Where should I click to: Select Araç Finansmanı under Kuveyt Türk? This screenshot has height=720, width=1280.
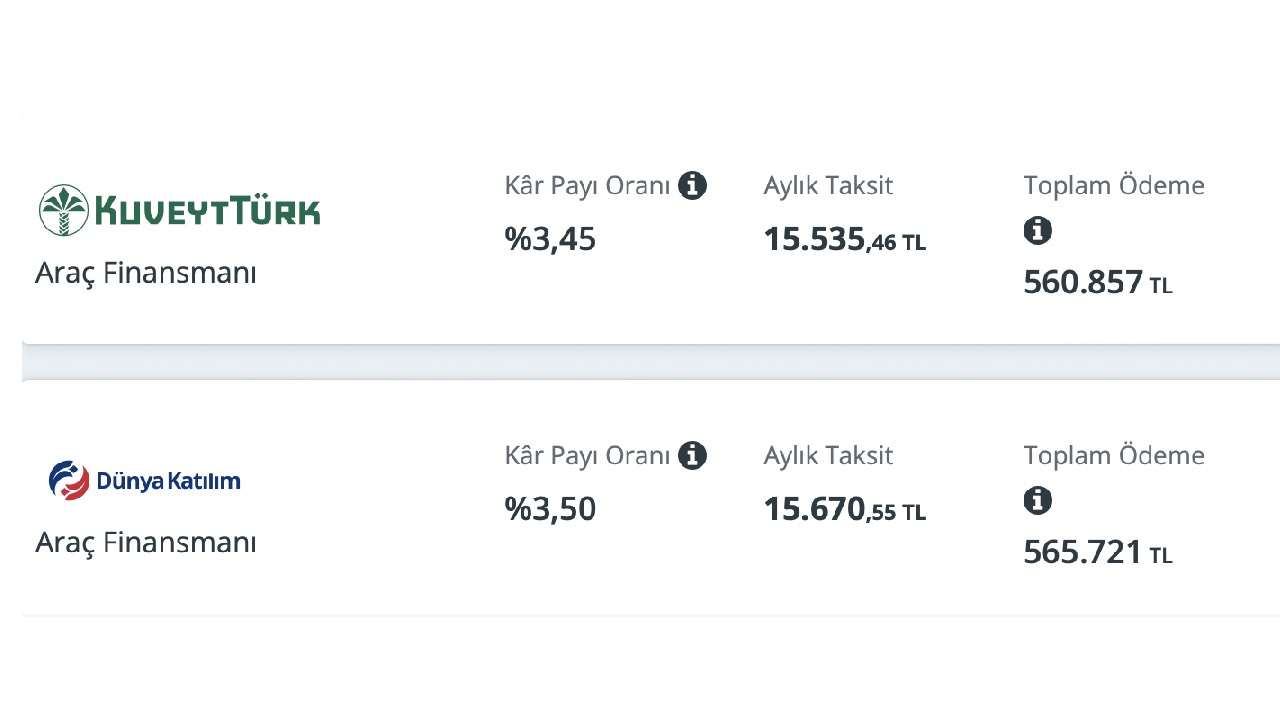[x=146, y=273]
